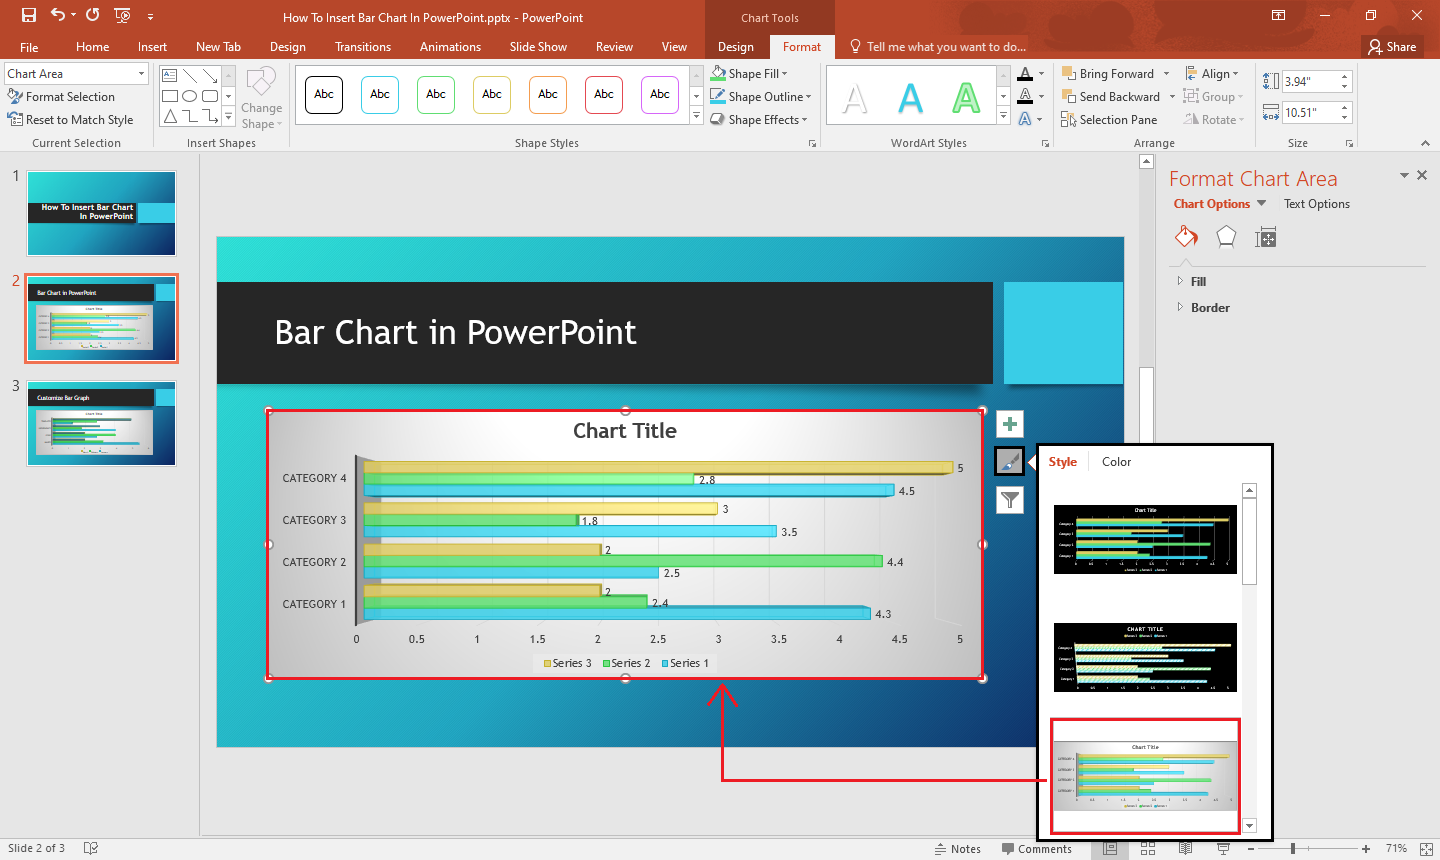Open the Size & Properties icon
Image resolution: width=1440 pixels, height=860 pixels.
(1266, 237)
